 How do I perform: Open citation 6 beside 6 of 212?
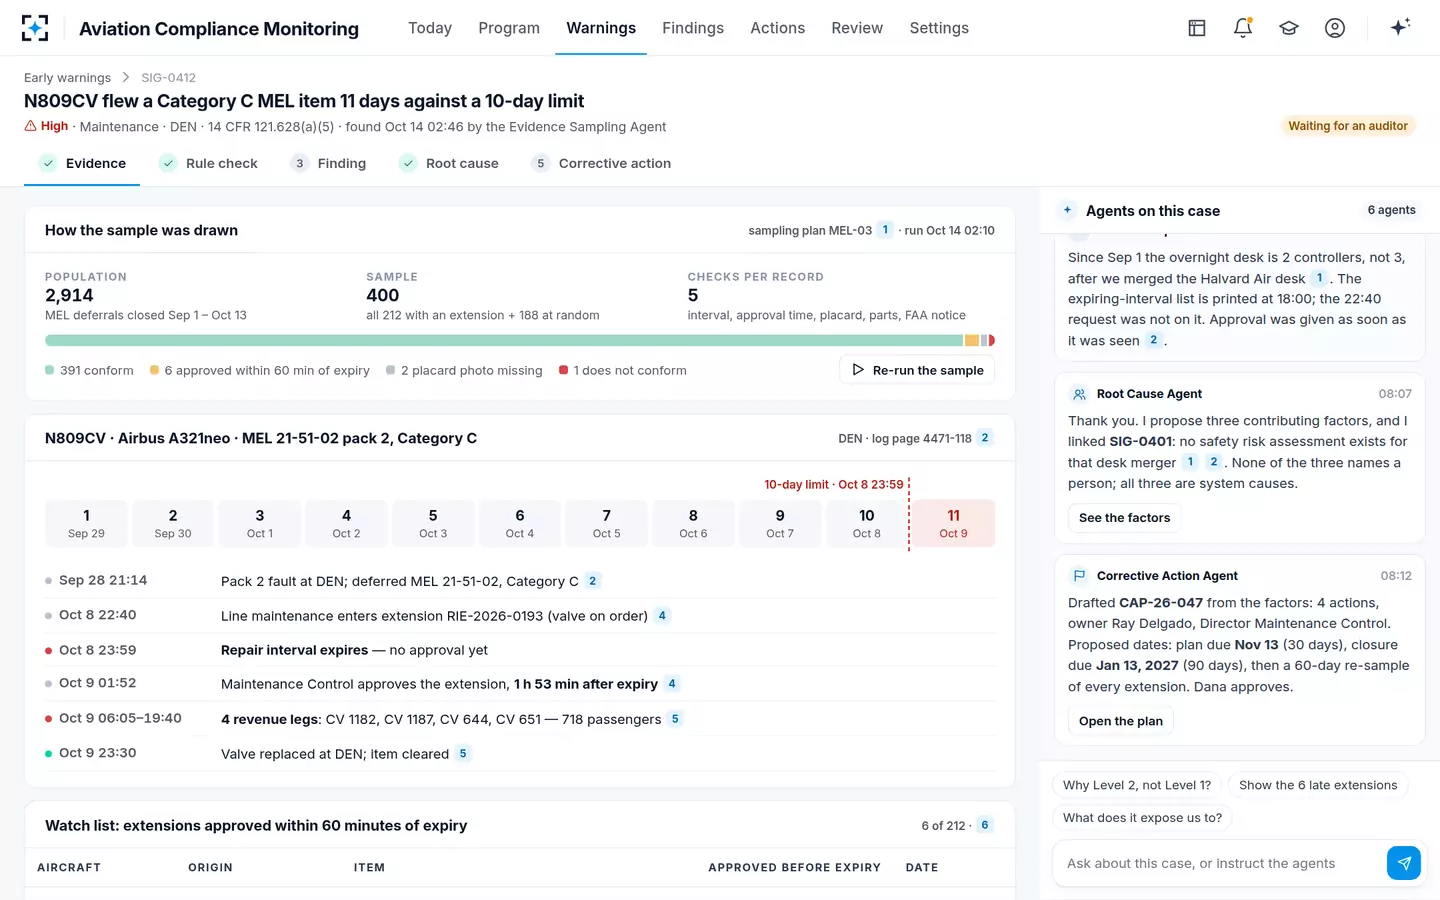(x=985, y=826)
